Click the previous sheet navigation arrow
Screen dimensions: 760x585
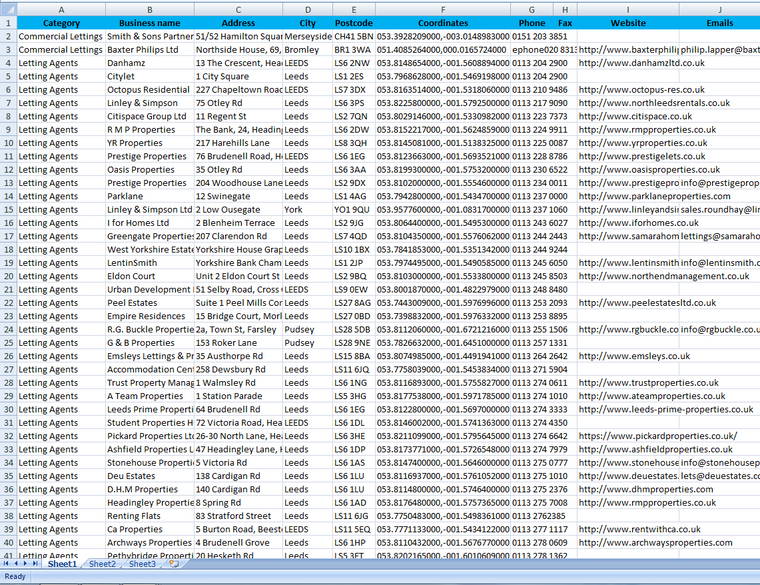point(16,563)
